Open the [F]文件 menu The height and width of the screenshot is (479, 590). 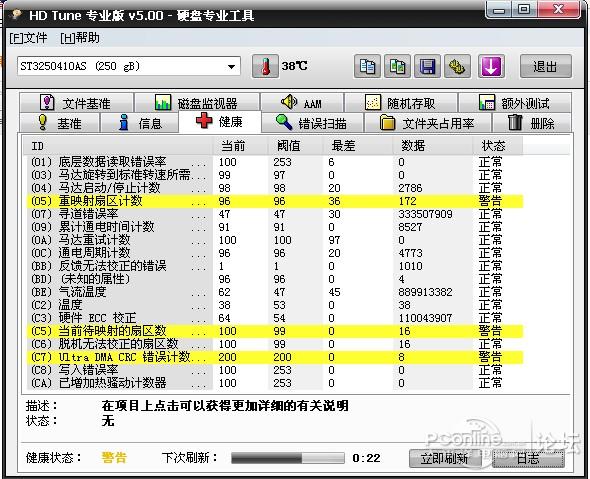(29, 38)
